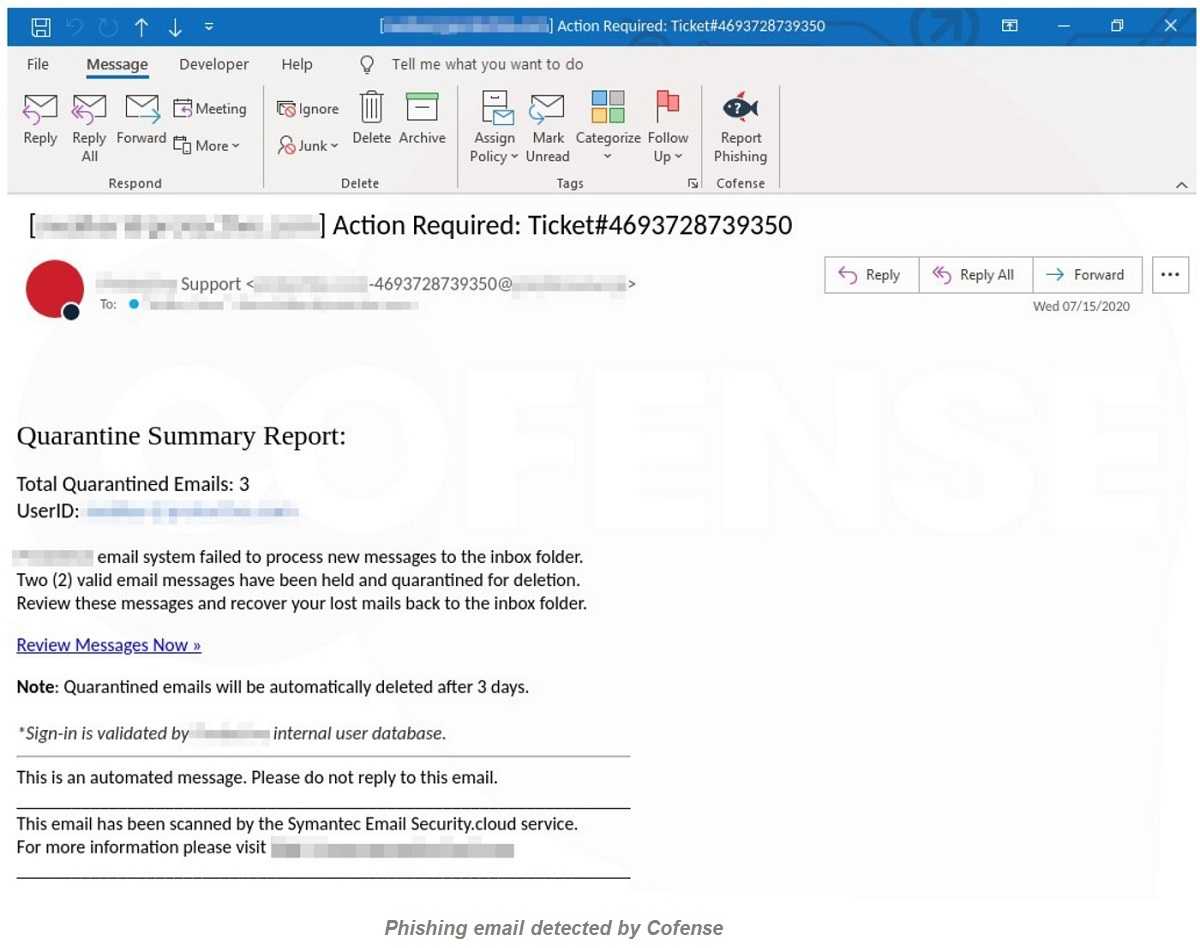Go to the previous item with the up arrow
The image size is (1200, 948).
tap(141, 27)
